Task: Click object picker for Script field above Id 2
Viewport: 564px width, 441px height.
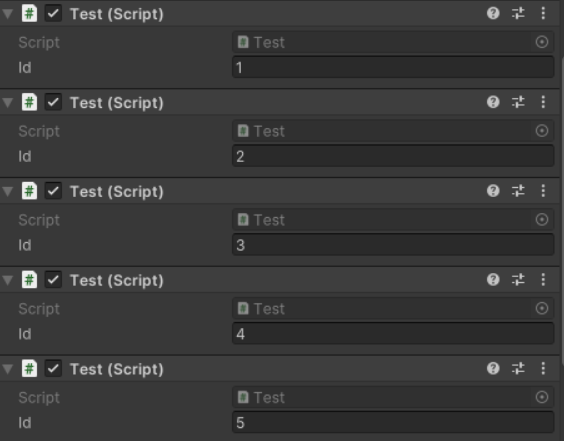Action: 542,131
